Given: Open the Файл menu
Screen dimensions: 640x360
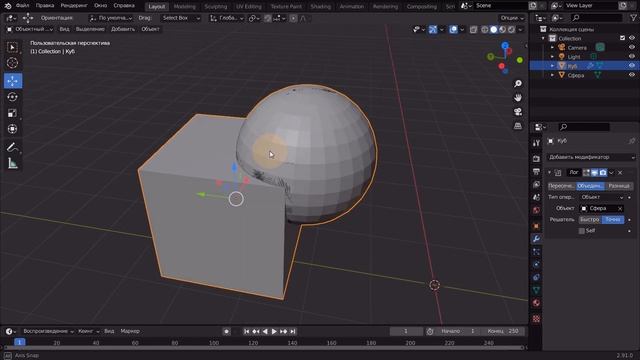Looking at the screenshot, I should (x=22, y=6).
